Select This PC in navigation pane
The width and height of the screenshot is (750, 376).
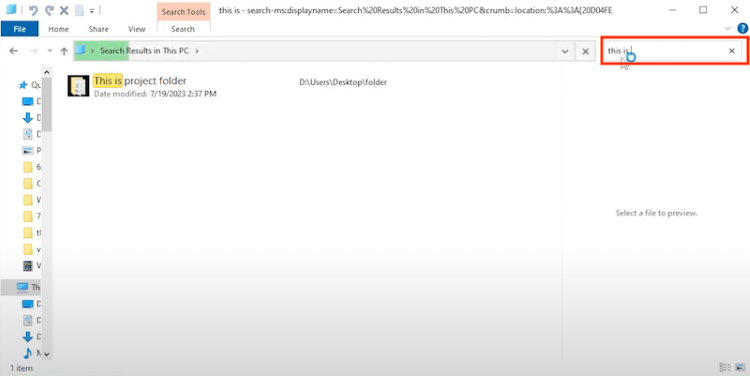pos(22,287)
